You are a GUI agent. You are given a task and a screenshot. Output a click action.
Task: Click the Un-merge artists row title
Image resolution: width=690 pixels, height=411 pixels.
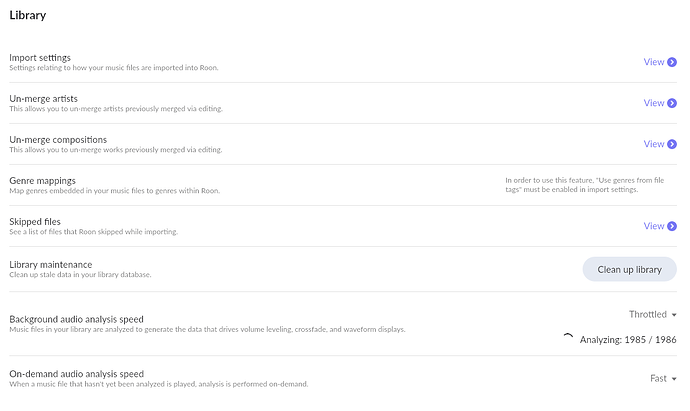(43, 98)
